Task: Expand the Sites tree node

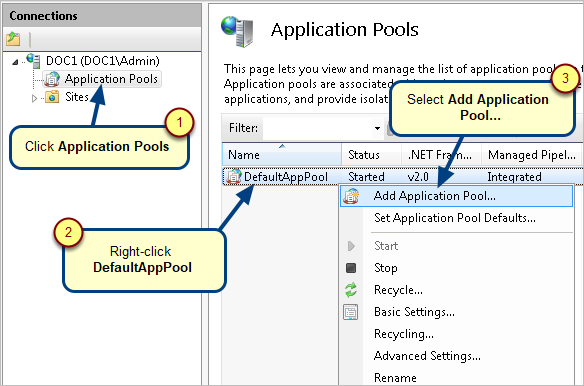Action: [34, 98]
